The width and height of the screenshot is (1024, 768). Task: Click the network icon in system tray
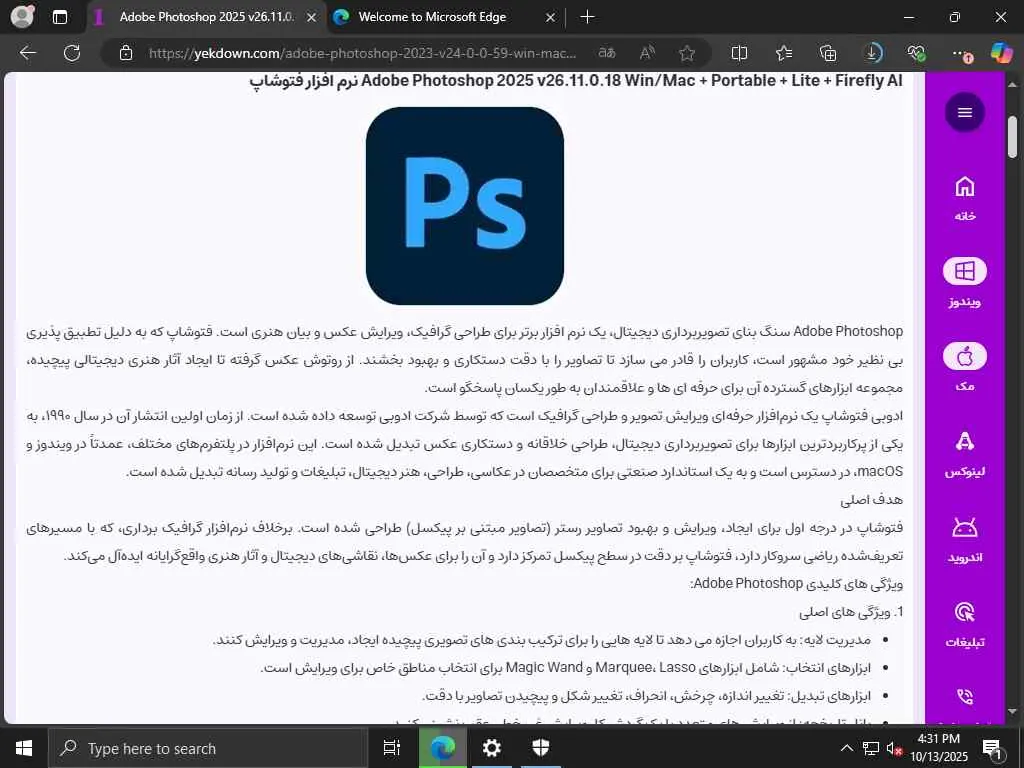871,748
